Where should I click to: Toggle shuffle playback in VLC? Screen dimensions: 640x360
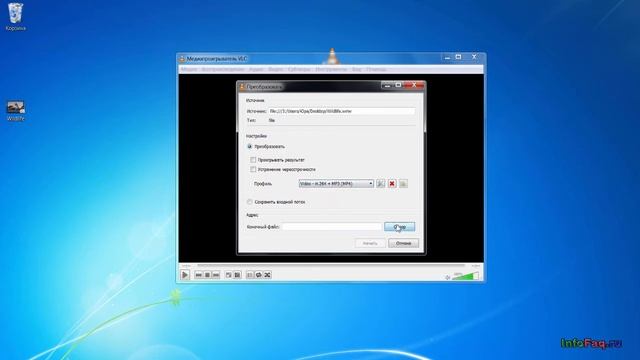point(267,275)
